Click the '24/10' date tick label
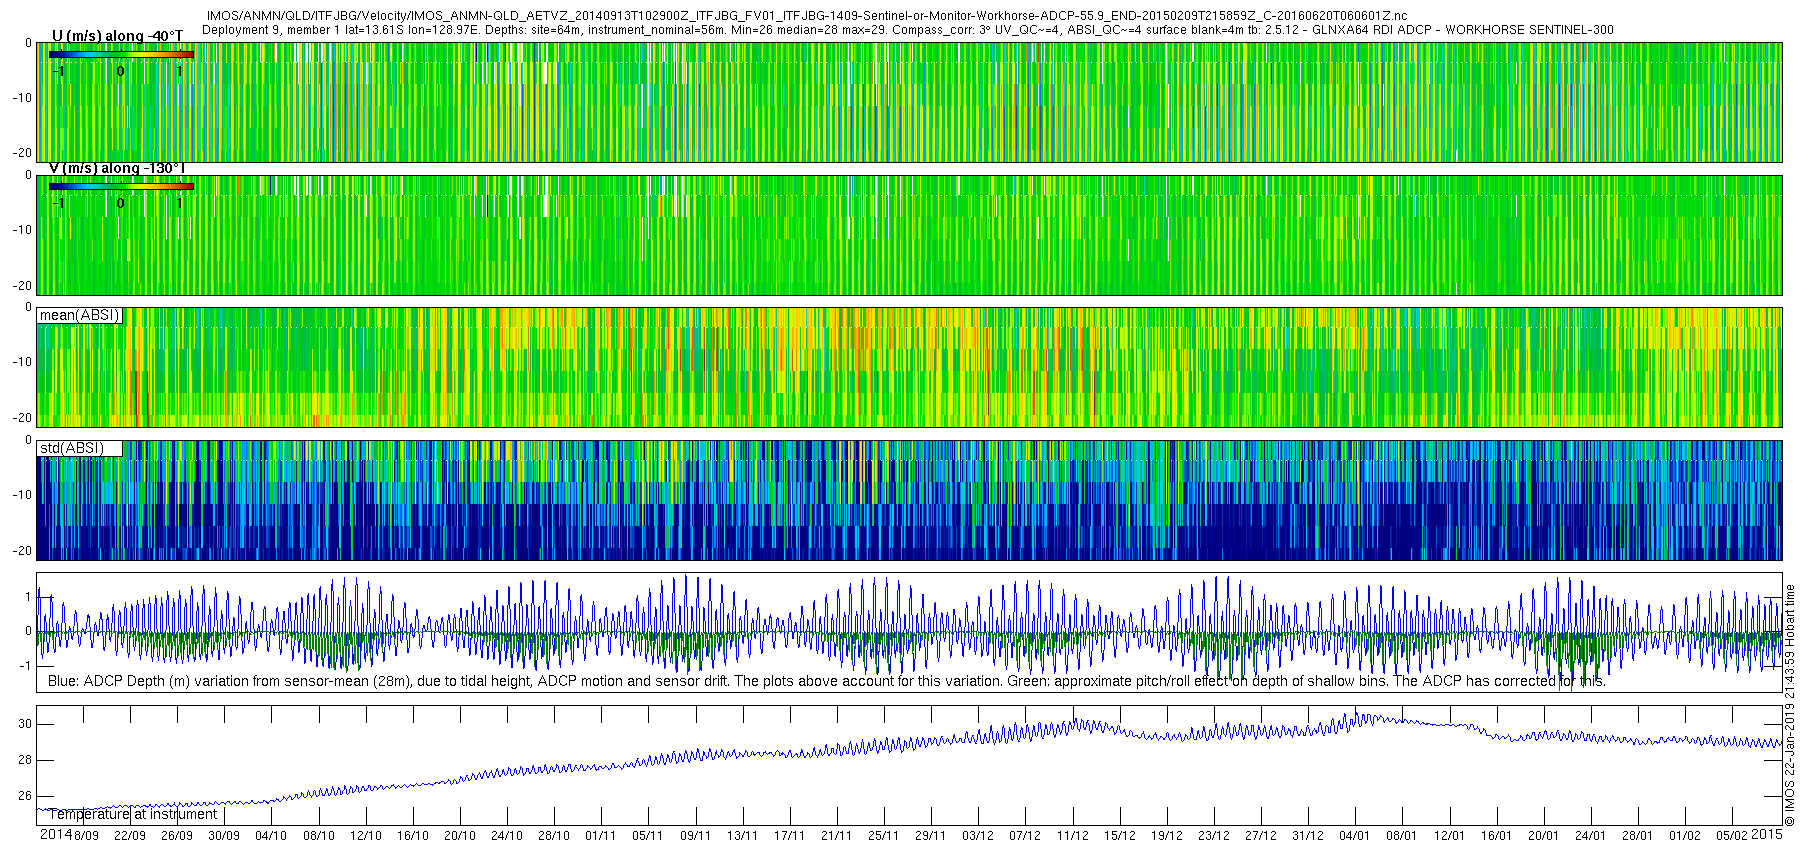Image resolution: width=1800 pixels, height=850 pixels. coord(507,836)
